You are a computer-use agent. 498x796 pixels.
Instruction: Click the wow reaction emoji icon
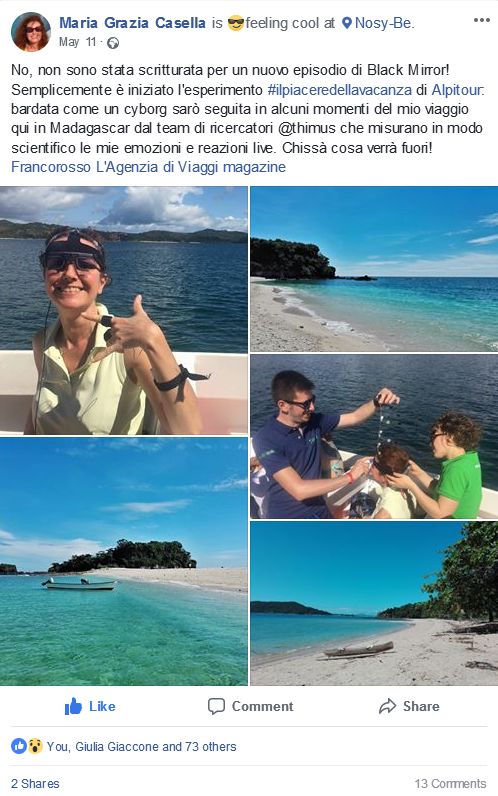coord(35,746)
